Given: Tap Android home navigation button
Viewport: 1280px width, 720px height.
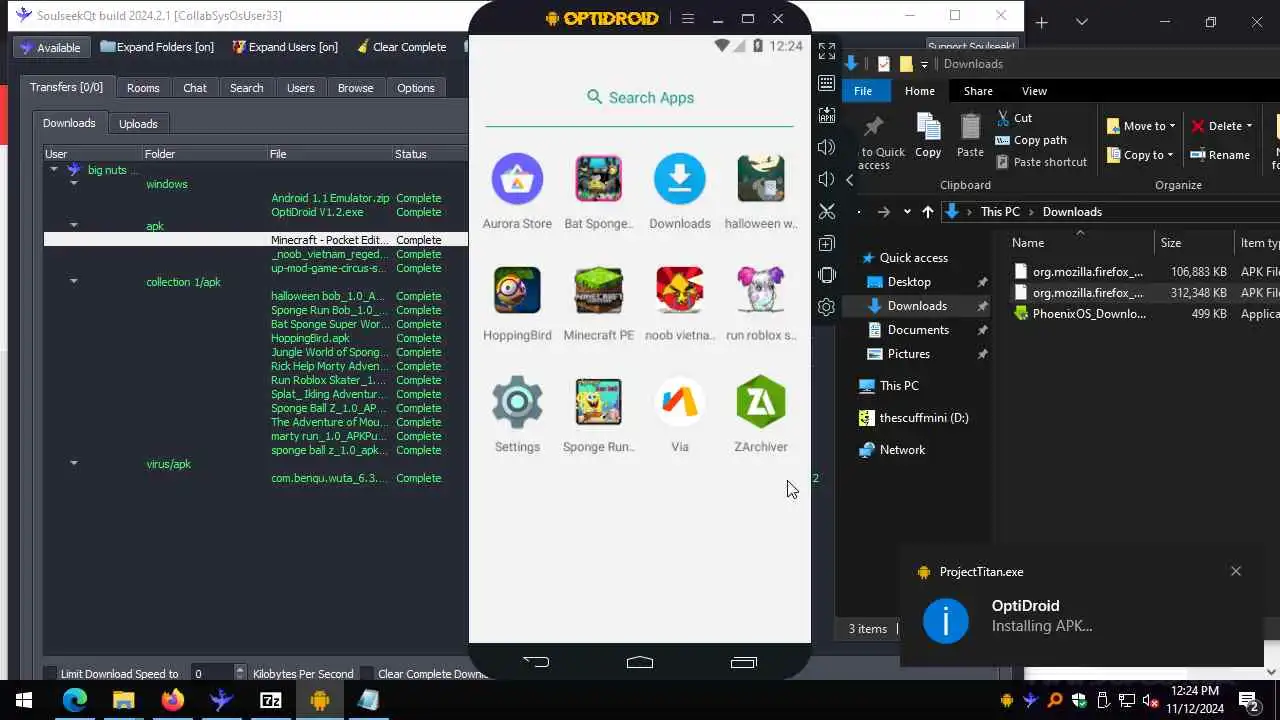Looking at the screenshot, I should coord(640,661).
